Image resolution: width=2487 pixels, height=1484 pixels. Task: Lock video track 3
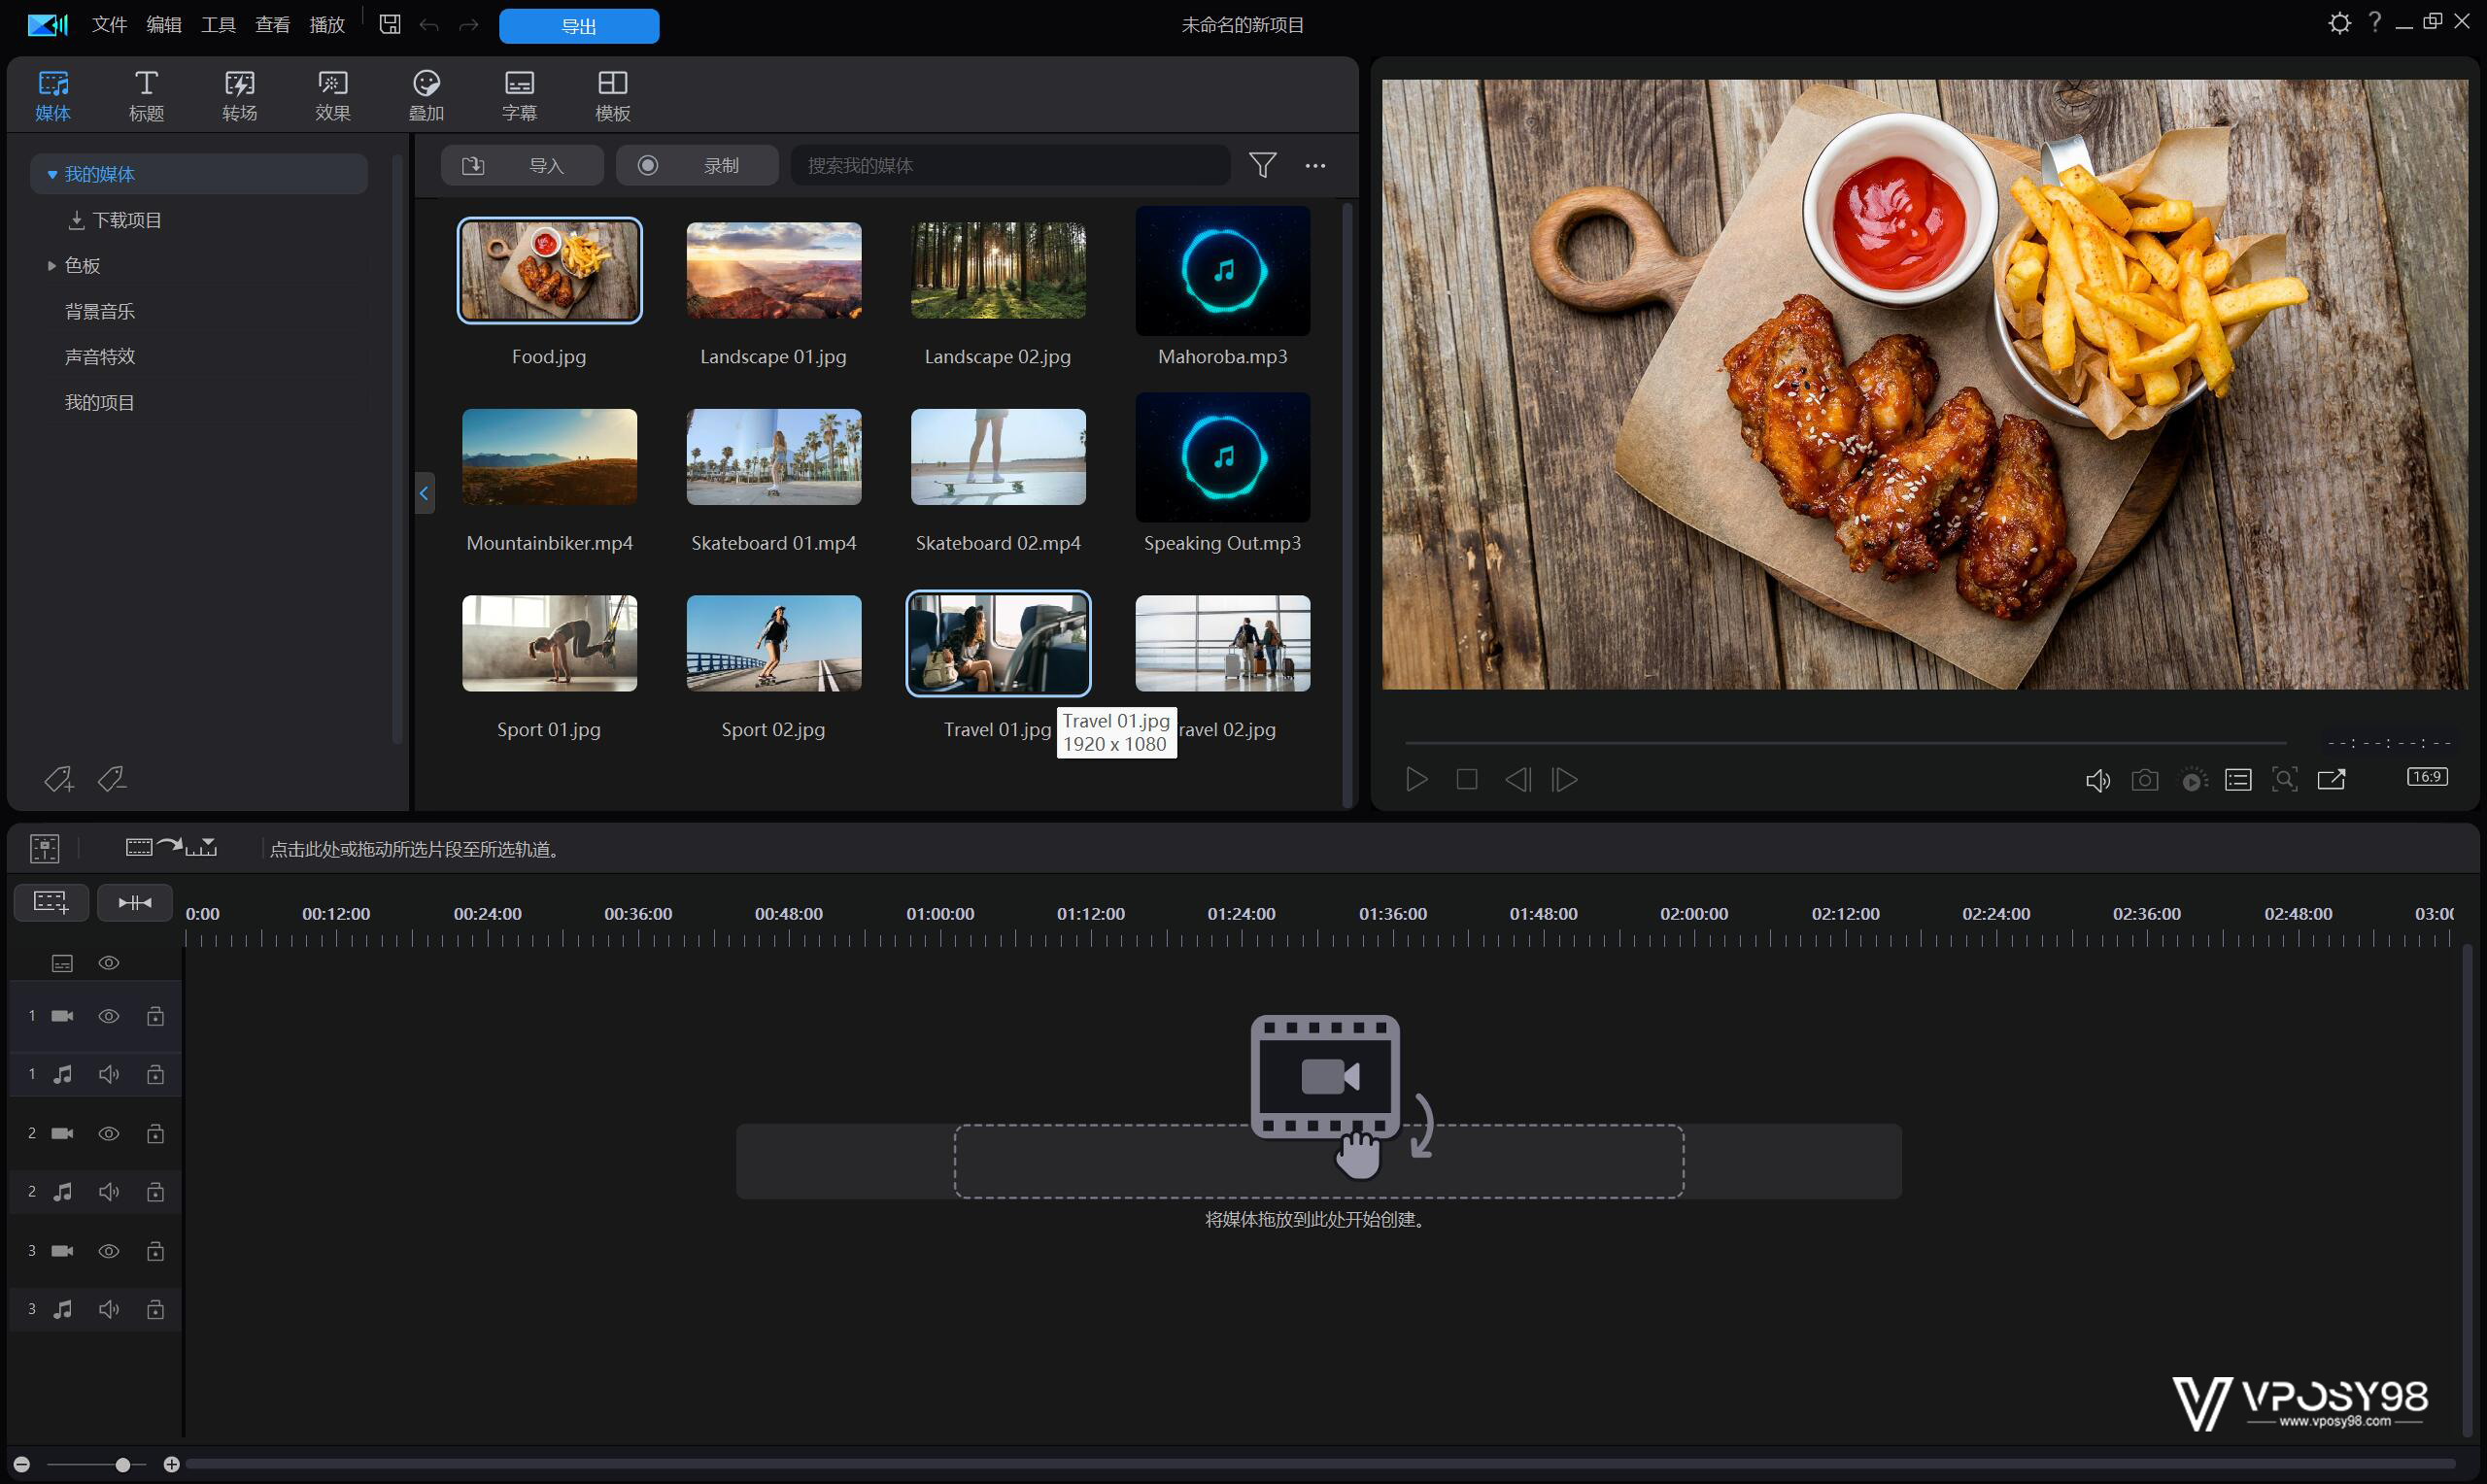point(155,1251)
